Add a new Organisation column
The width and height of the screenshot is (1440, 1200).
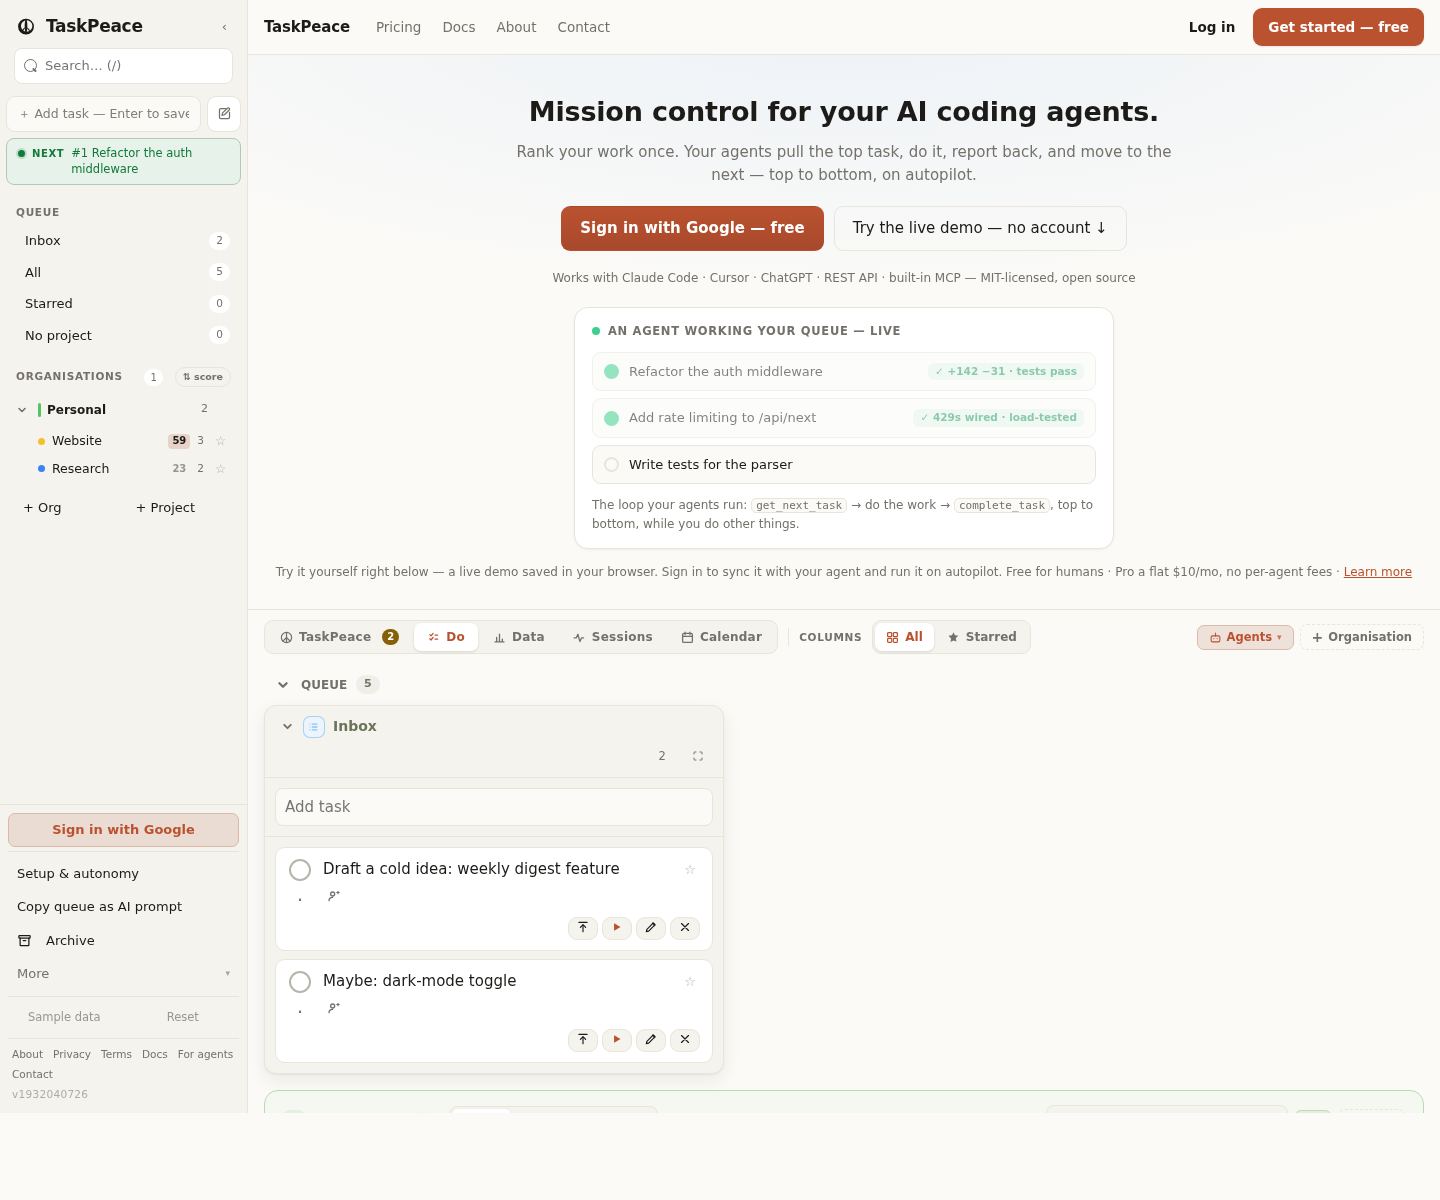coord(1362,637)
